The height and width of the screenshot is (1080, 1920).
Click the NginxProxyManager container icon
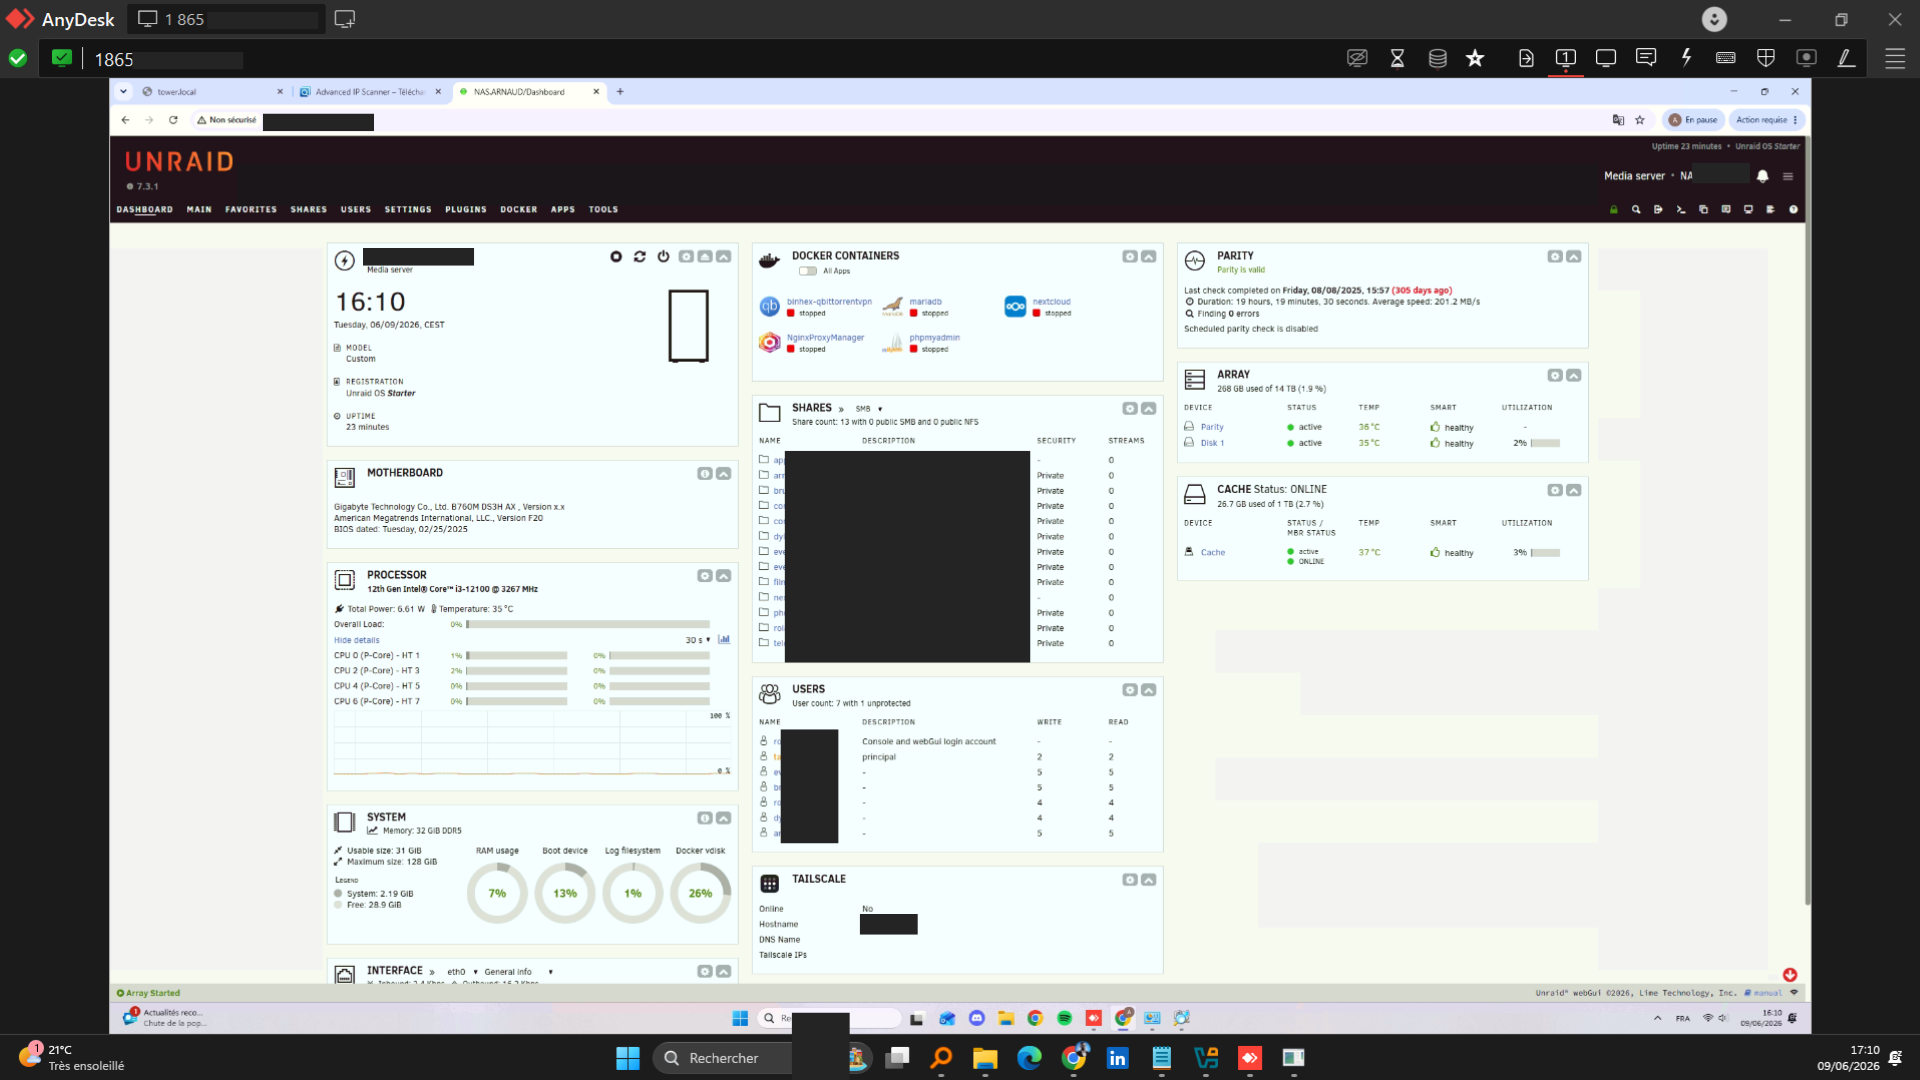pos(770,343)
